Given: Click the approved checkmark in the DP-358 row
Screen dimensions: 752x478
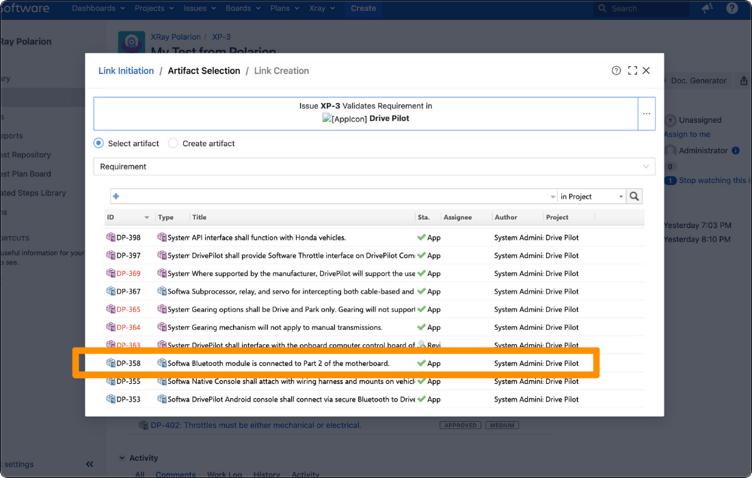Looking at the screenshot, I should [421, 363].
